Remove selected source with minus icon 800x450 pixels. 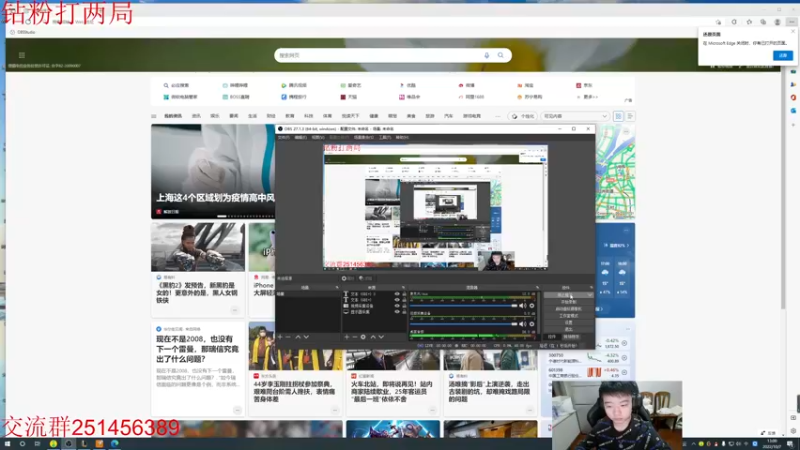pyautogui.click(x=355, y=337)
